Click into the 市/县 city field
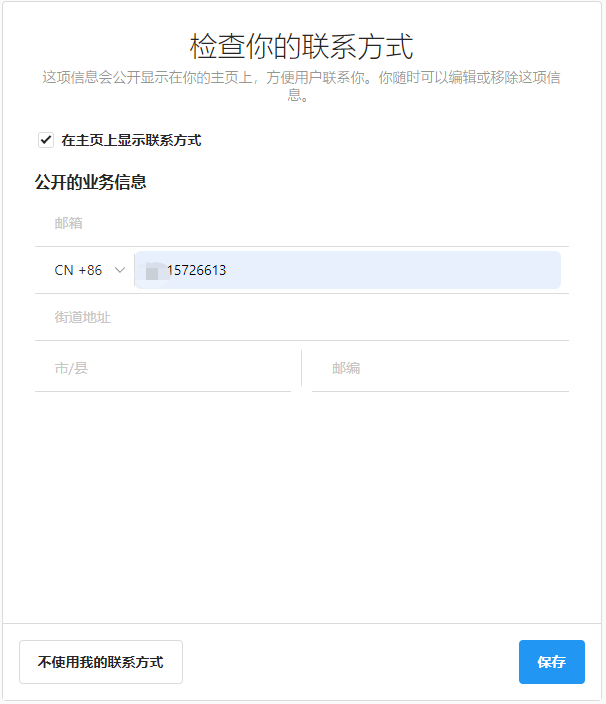 162,368
